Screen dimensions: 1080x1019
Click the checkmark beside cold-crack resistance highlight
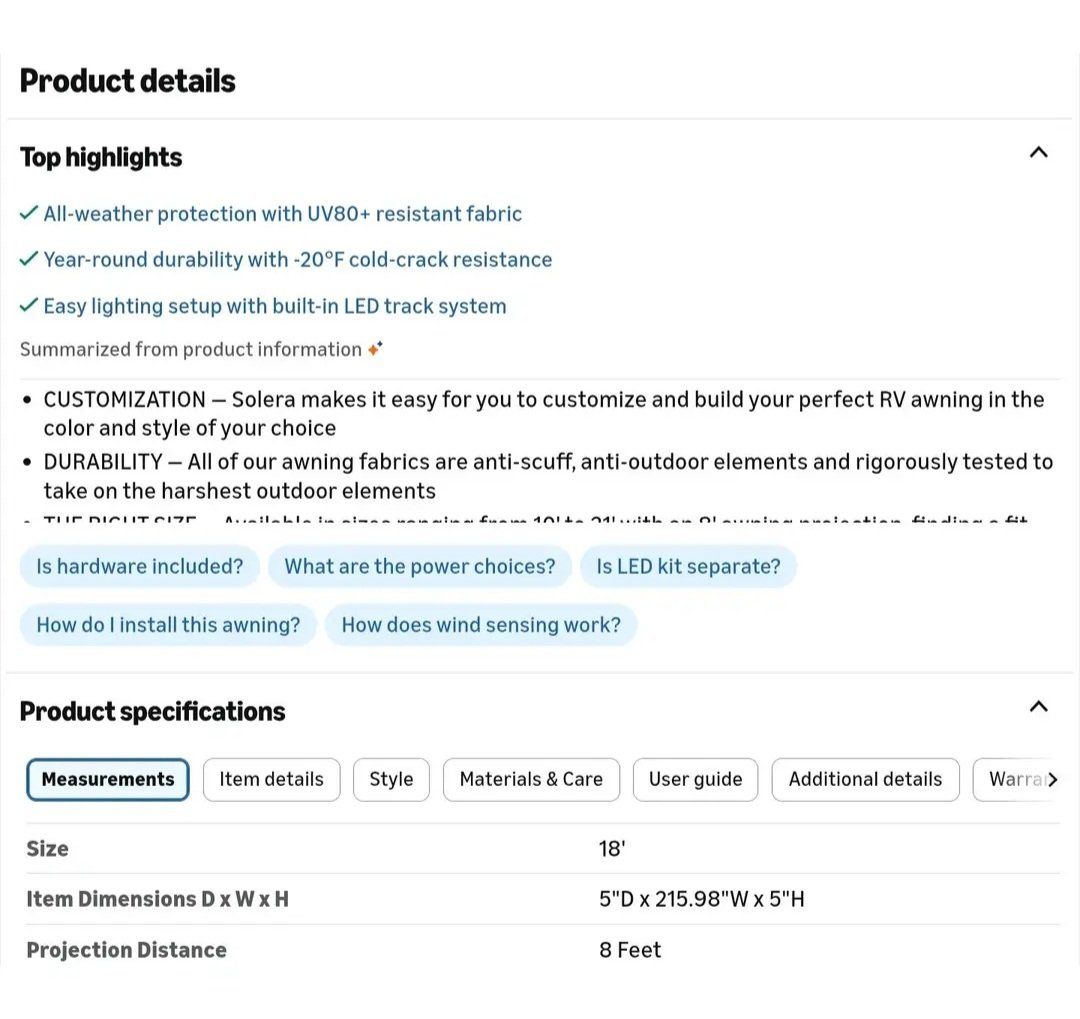click(29, 259)
